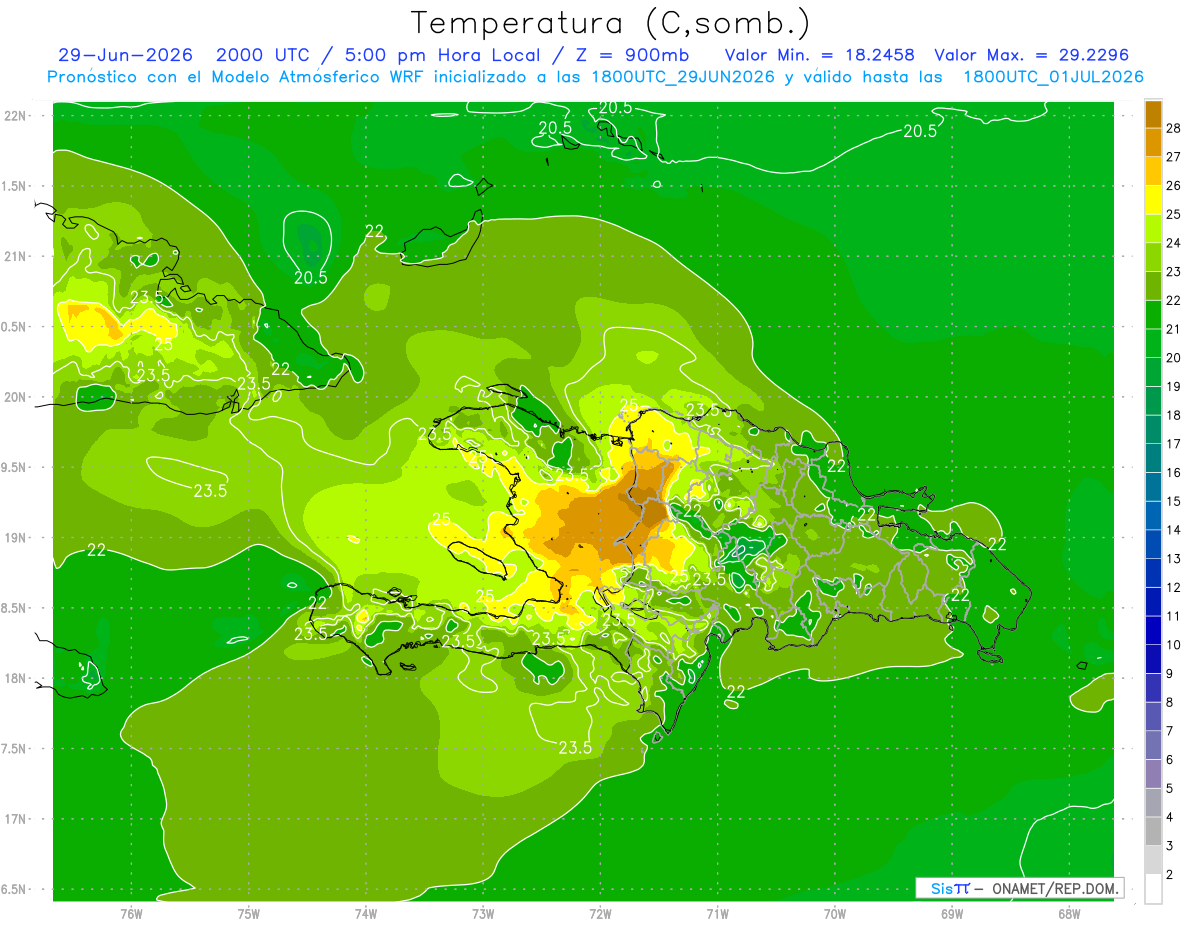
Task: Pick the legend color band above 28
Action: (x=1153, y=114)
